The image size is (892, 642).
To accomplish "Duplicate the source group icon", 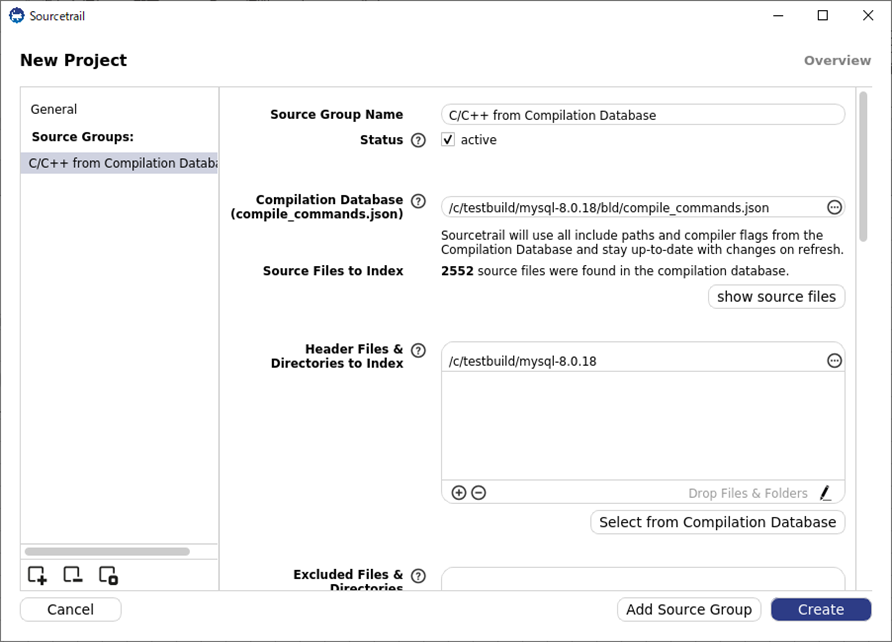I will (x=108, y=575).
